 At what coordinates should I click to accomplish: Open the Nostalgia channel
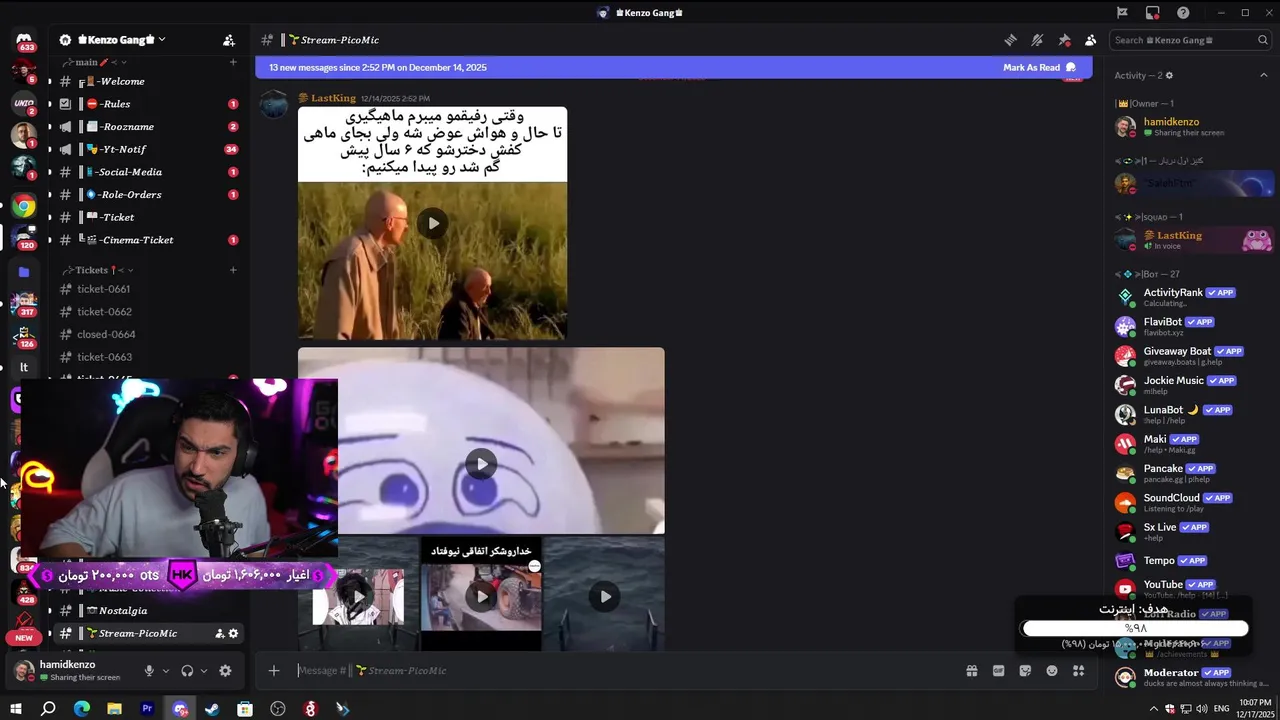pos(147,611)
